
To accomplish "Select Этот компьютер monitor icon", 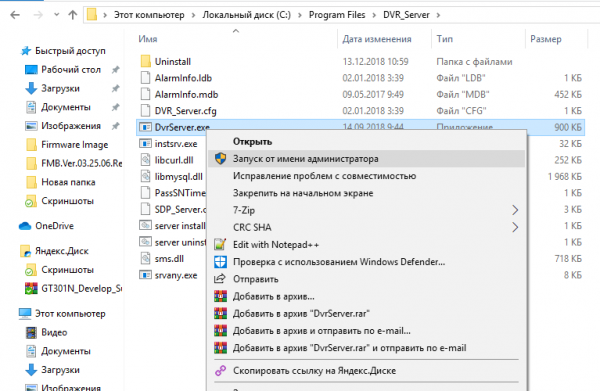I will (25, 314).
